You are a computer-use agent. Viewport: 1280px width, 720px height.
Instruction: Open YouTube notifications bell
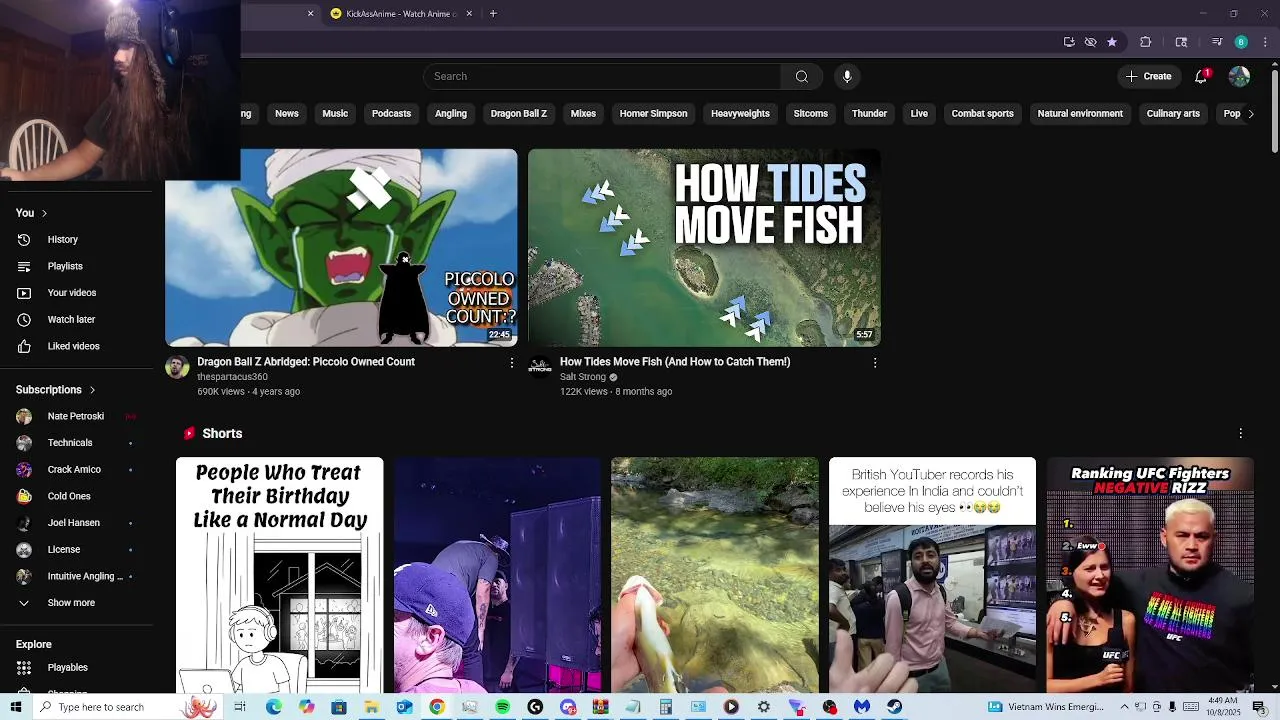click(x=1201, y=76)
